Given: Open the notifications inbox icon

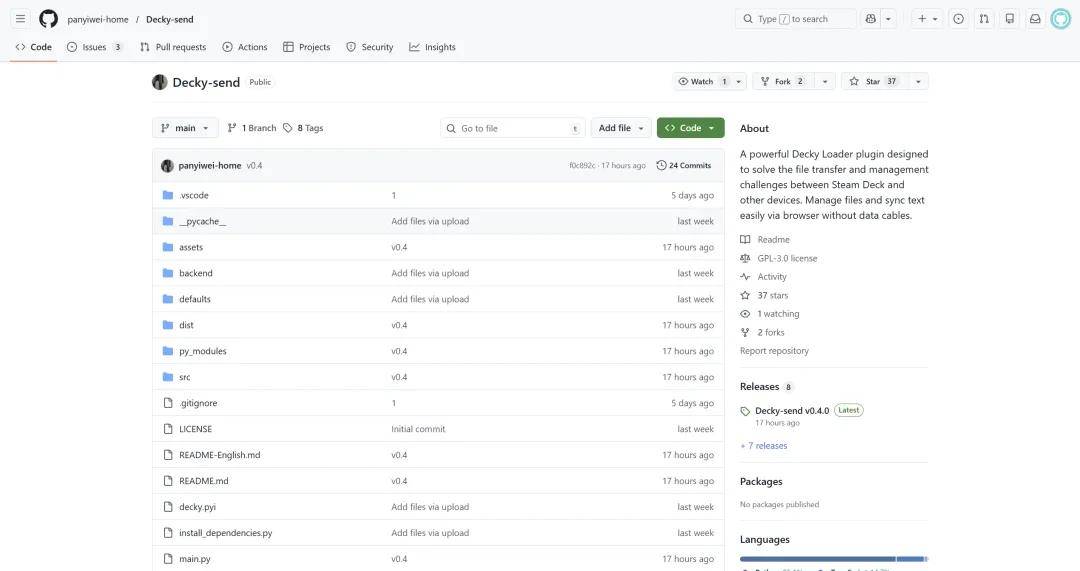Looking at the screenshot, I should (1035, 19).
